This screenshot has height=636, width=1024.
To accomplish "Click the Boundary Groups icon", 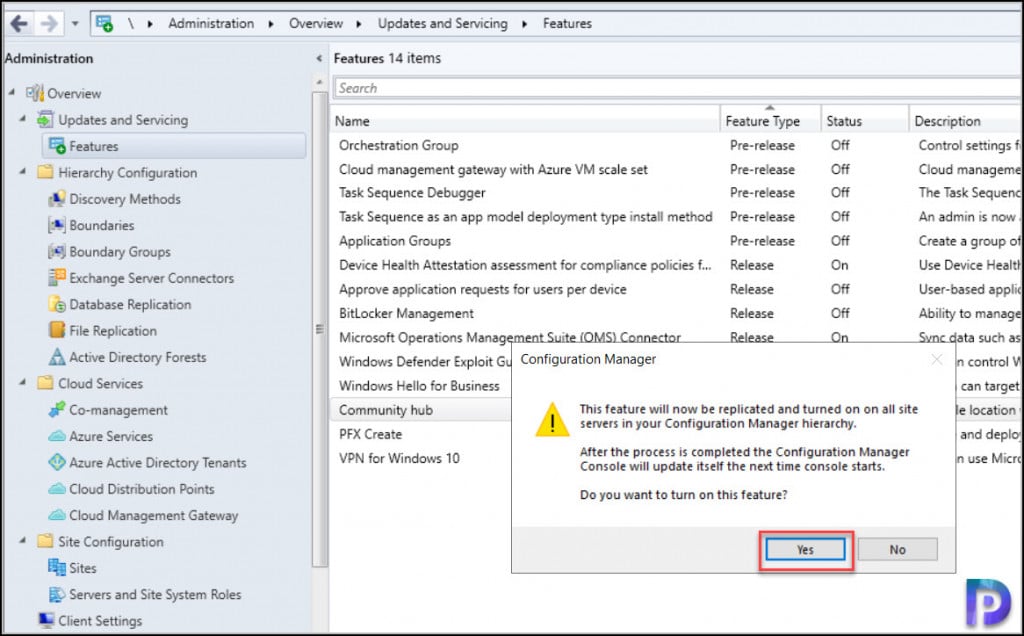I will click(57, 251).
